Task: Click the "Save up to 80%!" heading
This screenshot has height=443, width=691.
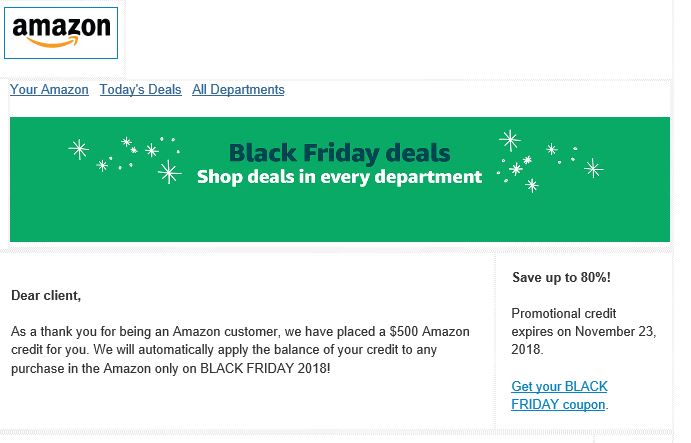Action: pos(560,277)
